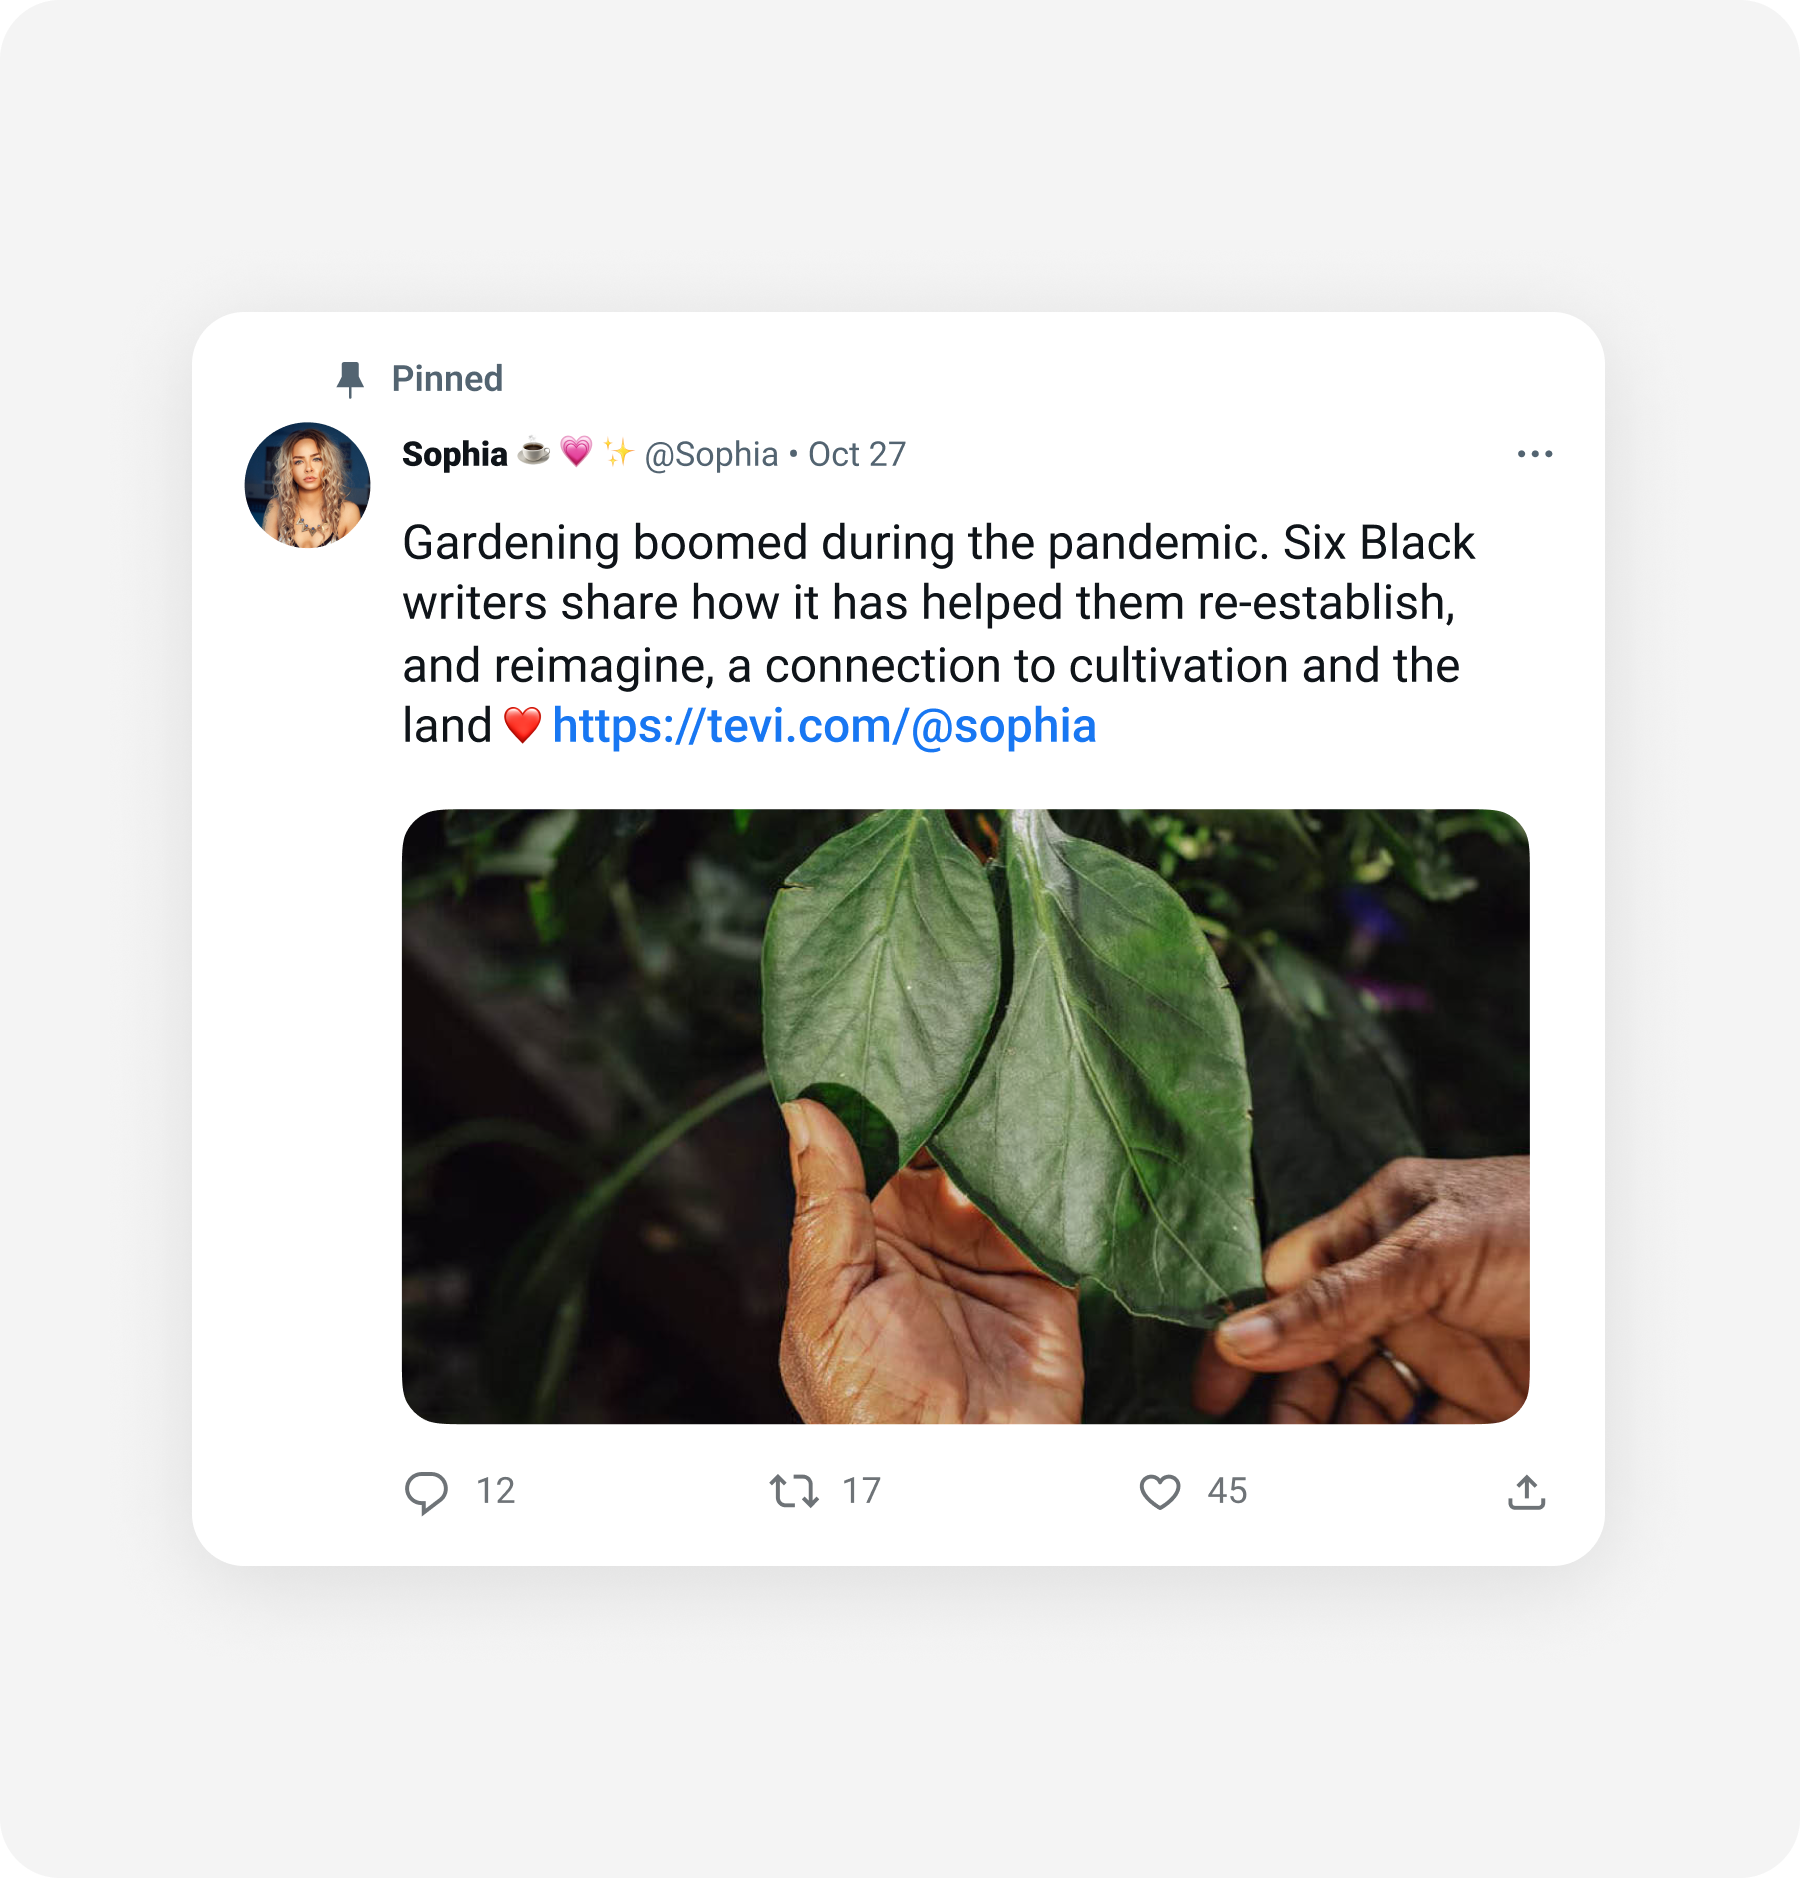Open Sophia's profile avatar picture
The image size is (1800, 1878).
[308, 485]
